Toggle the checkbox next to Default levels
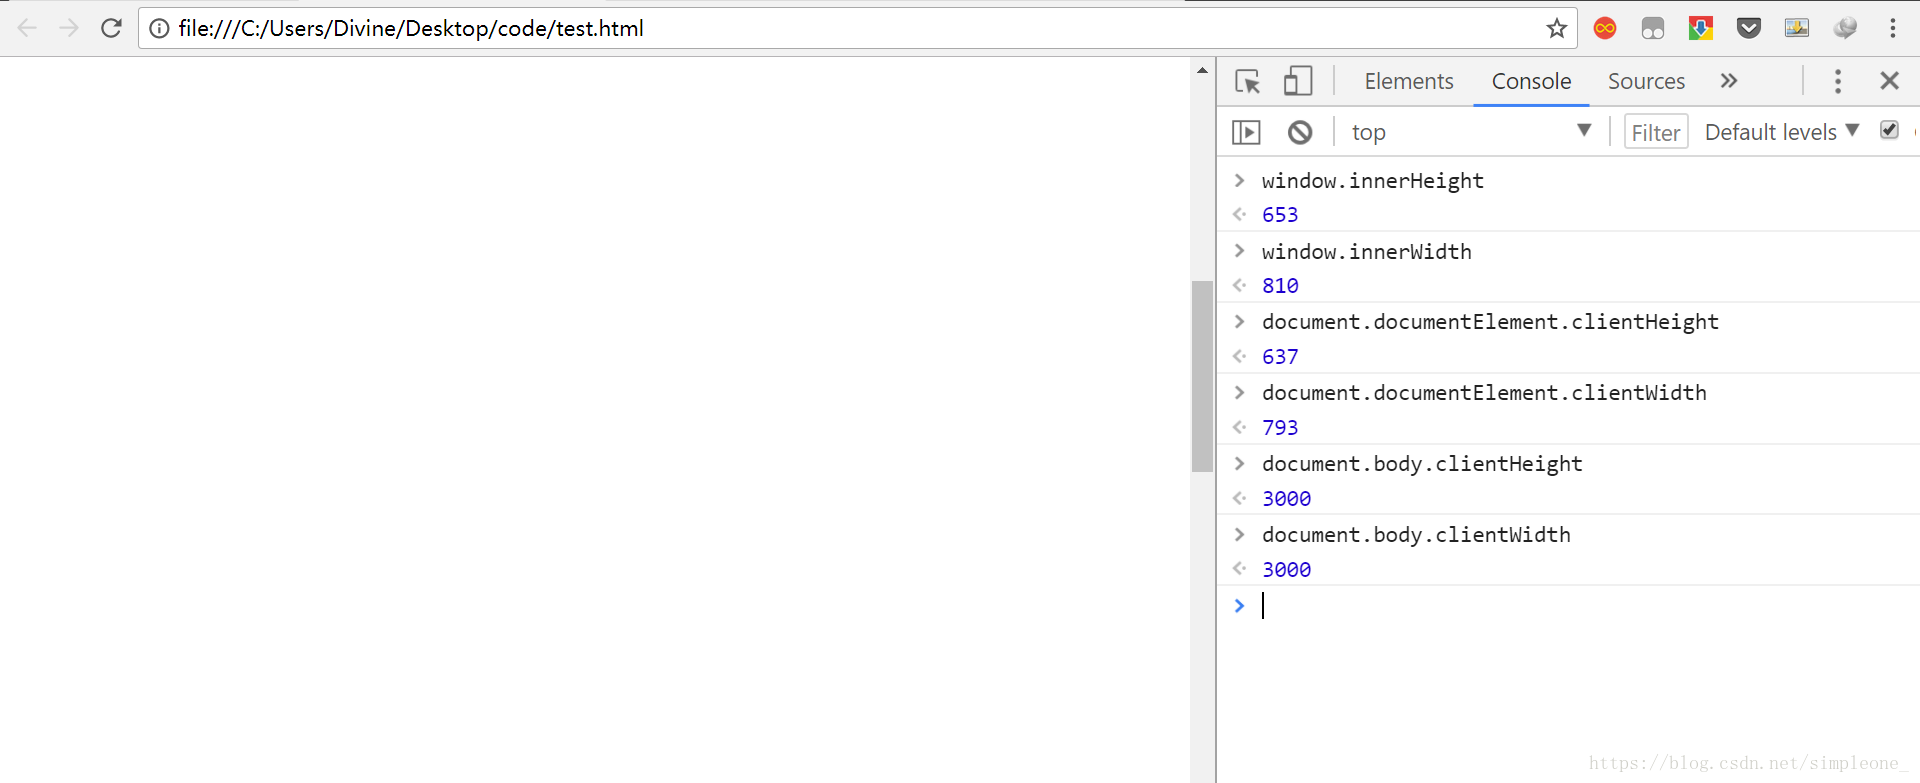 coord(1889,130)
